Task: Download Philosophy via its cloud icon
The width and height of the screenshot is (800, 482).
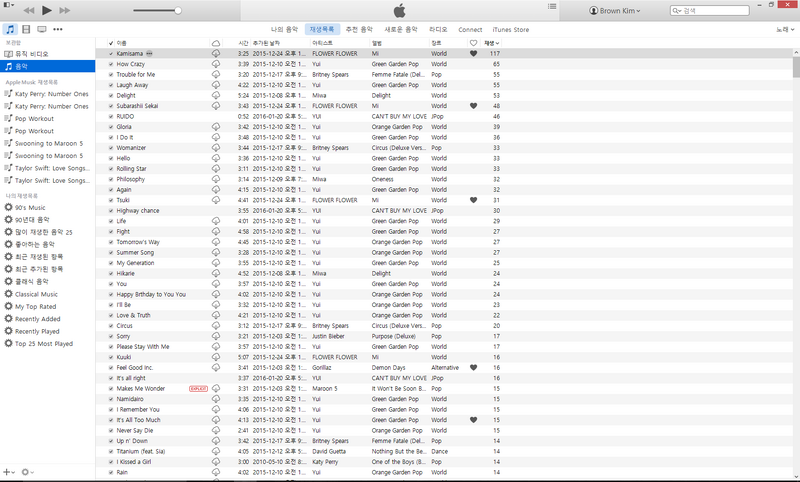Action: 216,179
